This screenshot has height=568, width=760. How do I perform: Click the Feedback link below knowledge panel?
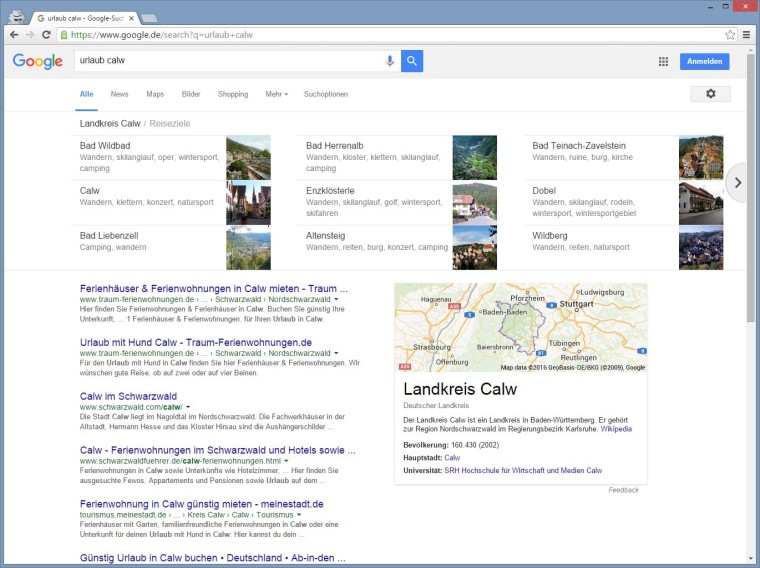(x=623, y=490)
